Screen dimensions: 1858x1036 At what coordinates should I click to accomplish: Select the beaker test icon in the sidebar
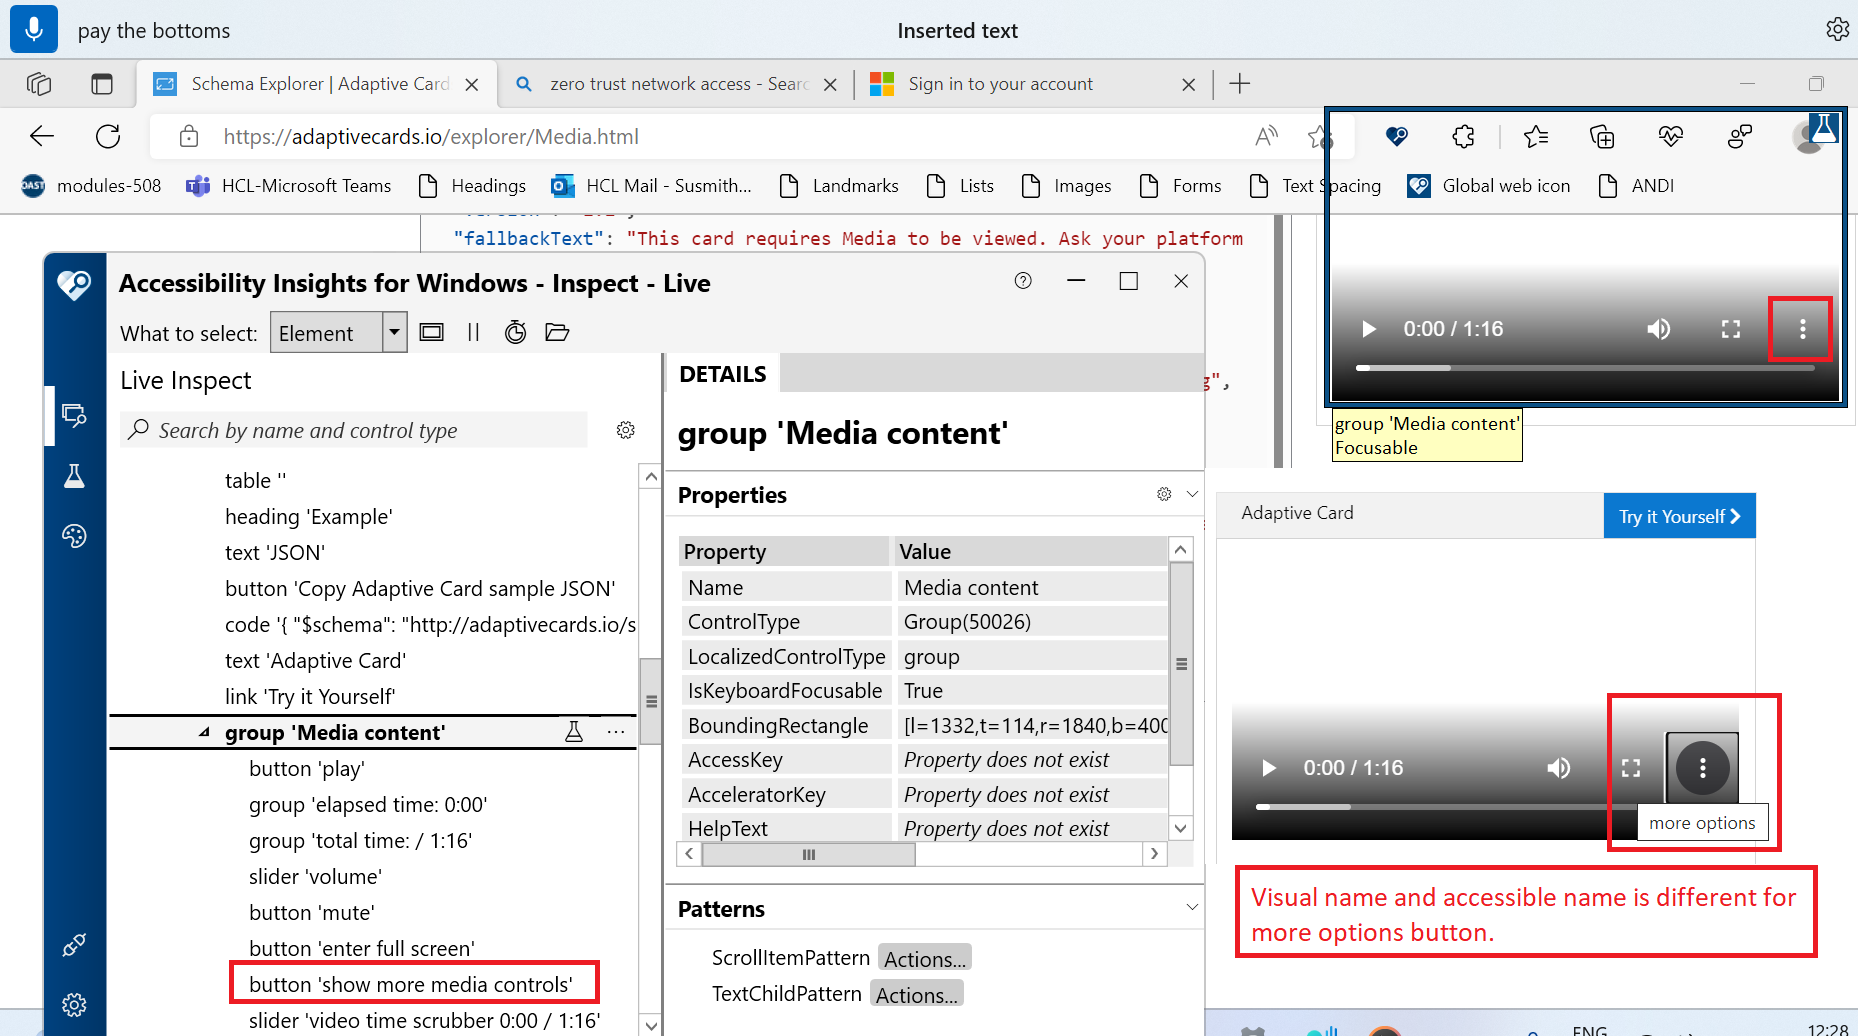click(74, 475)
